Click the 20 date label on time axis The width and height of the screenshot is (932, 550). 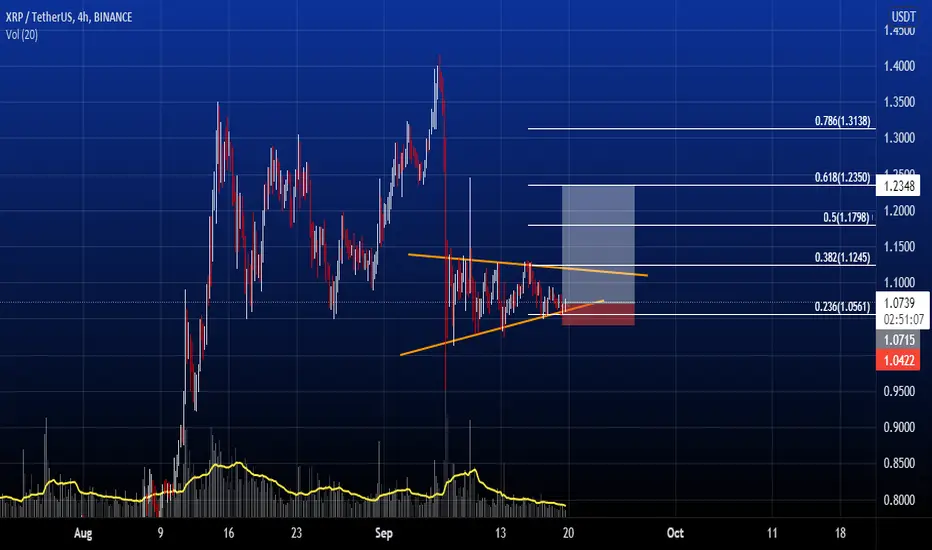(568, 533)
